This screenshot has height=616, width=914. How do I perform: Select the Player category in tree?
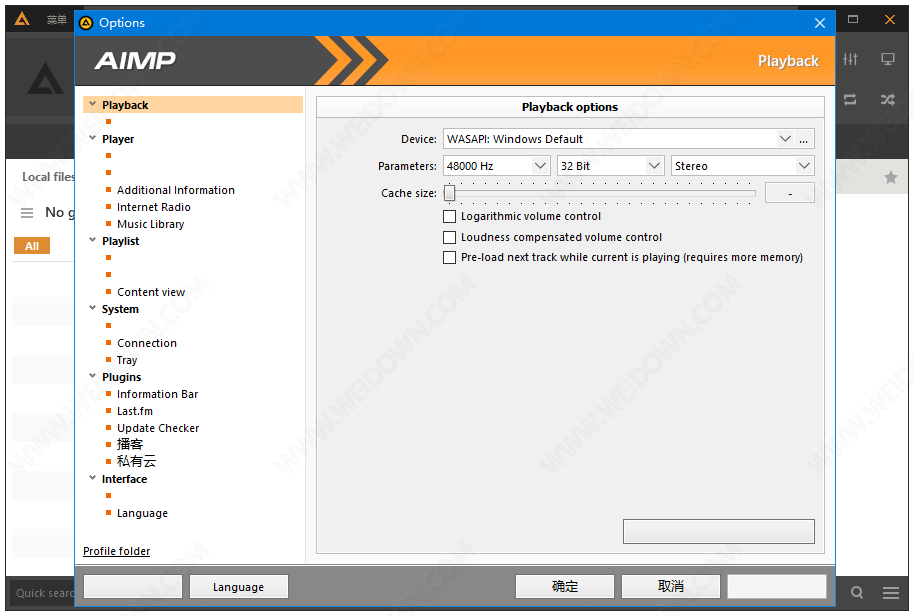pyautogui.click(x=118, y=139)
